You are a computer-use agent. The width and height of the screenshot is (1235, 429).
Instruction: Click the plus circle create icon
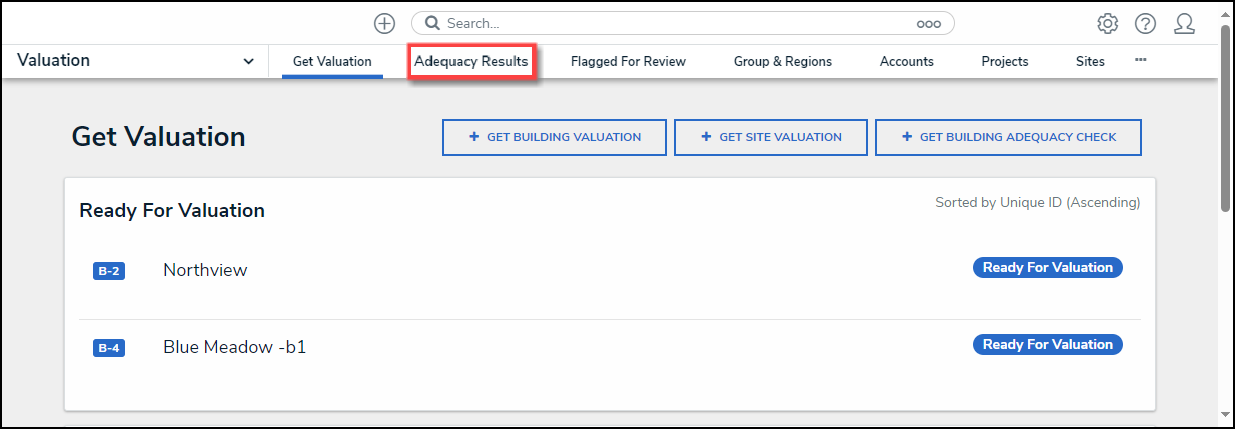point(384,23)
